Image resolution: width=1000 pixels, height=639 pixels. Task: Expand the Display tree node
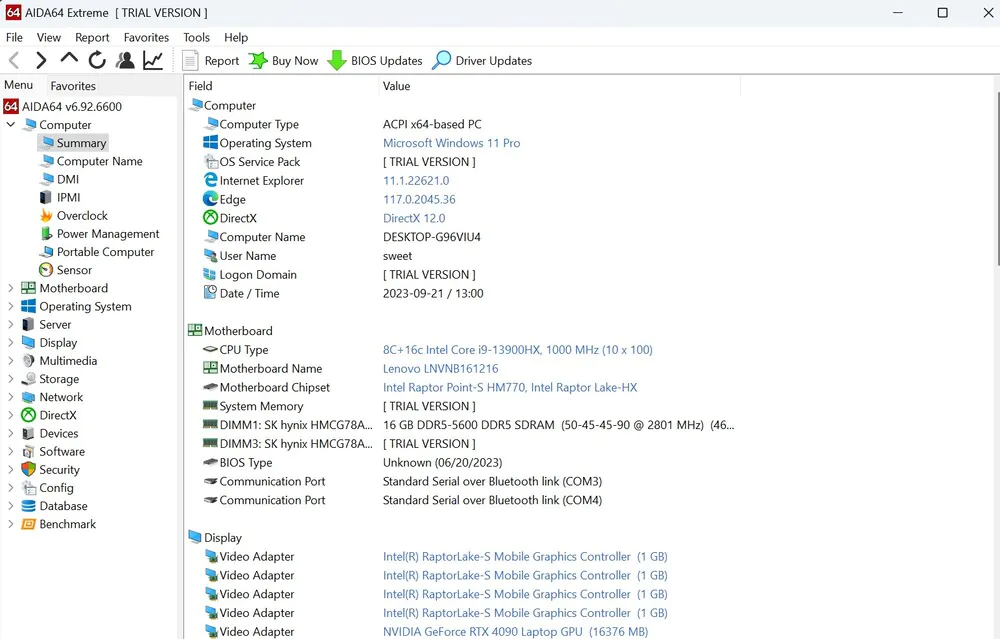[x=10, y=342]
